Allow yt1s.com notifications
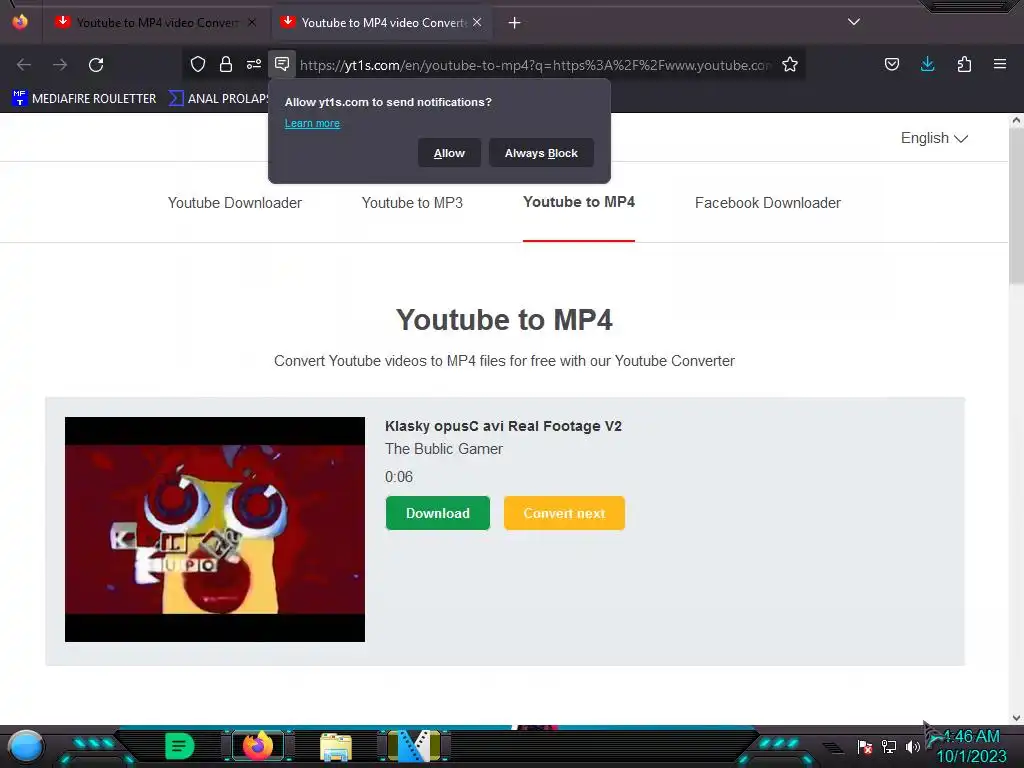1024x768 pixels. pyautogui.click(x=449, y=153)
